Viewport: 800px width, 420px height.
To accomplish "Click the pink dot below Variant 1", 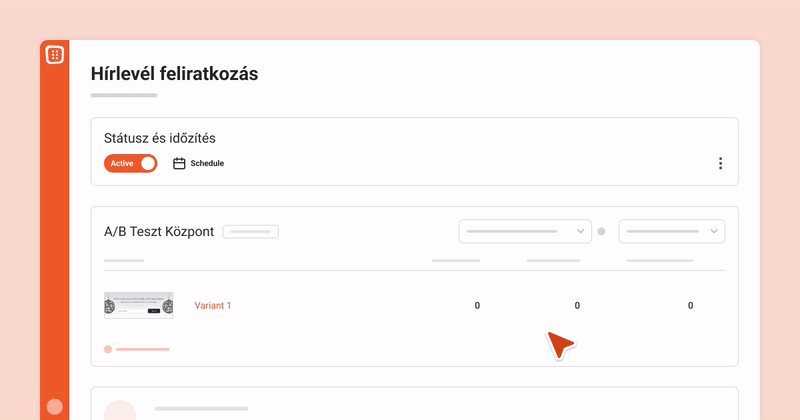I will click(x=108, y=349).
